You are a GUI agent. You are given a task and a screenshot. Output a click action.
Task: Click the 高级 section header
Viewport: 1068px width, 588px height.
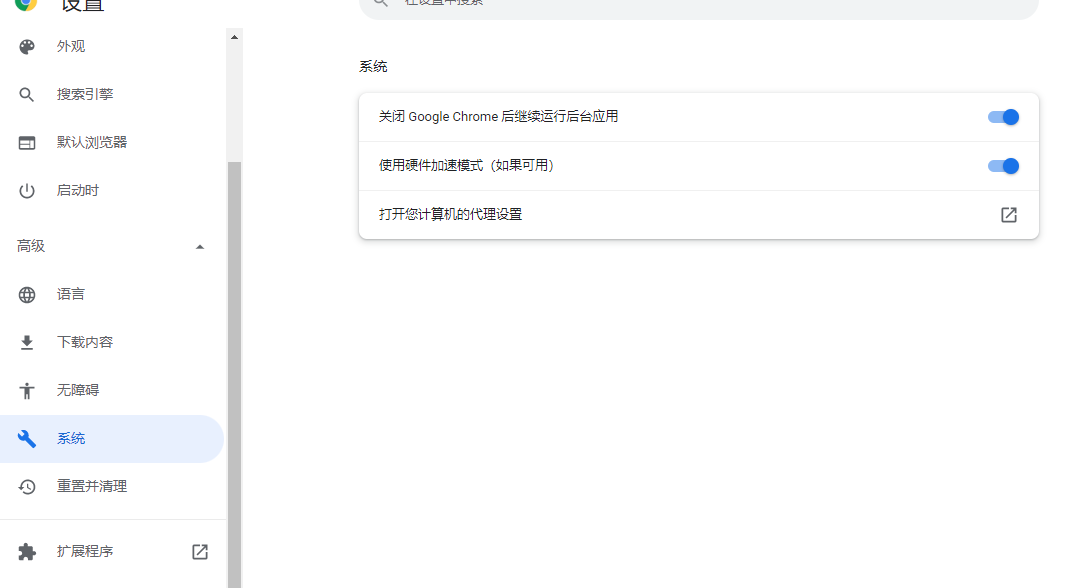tap(112, 246)
